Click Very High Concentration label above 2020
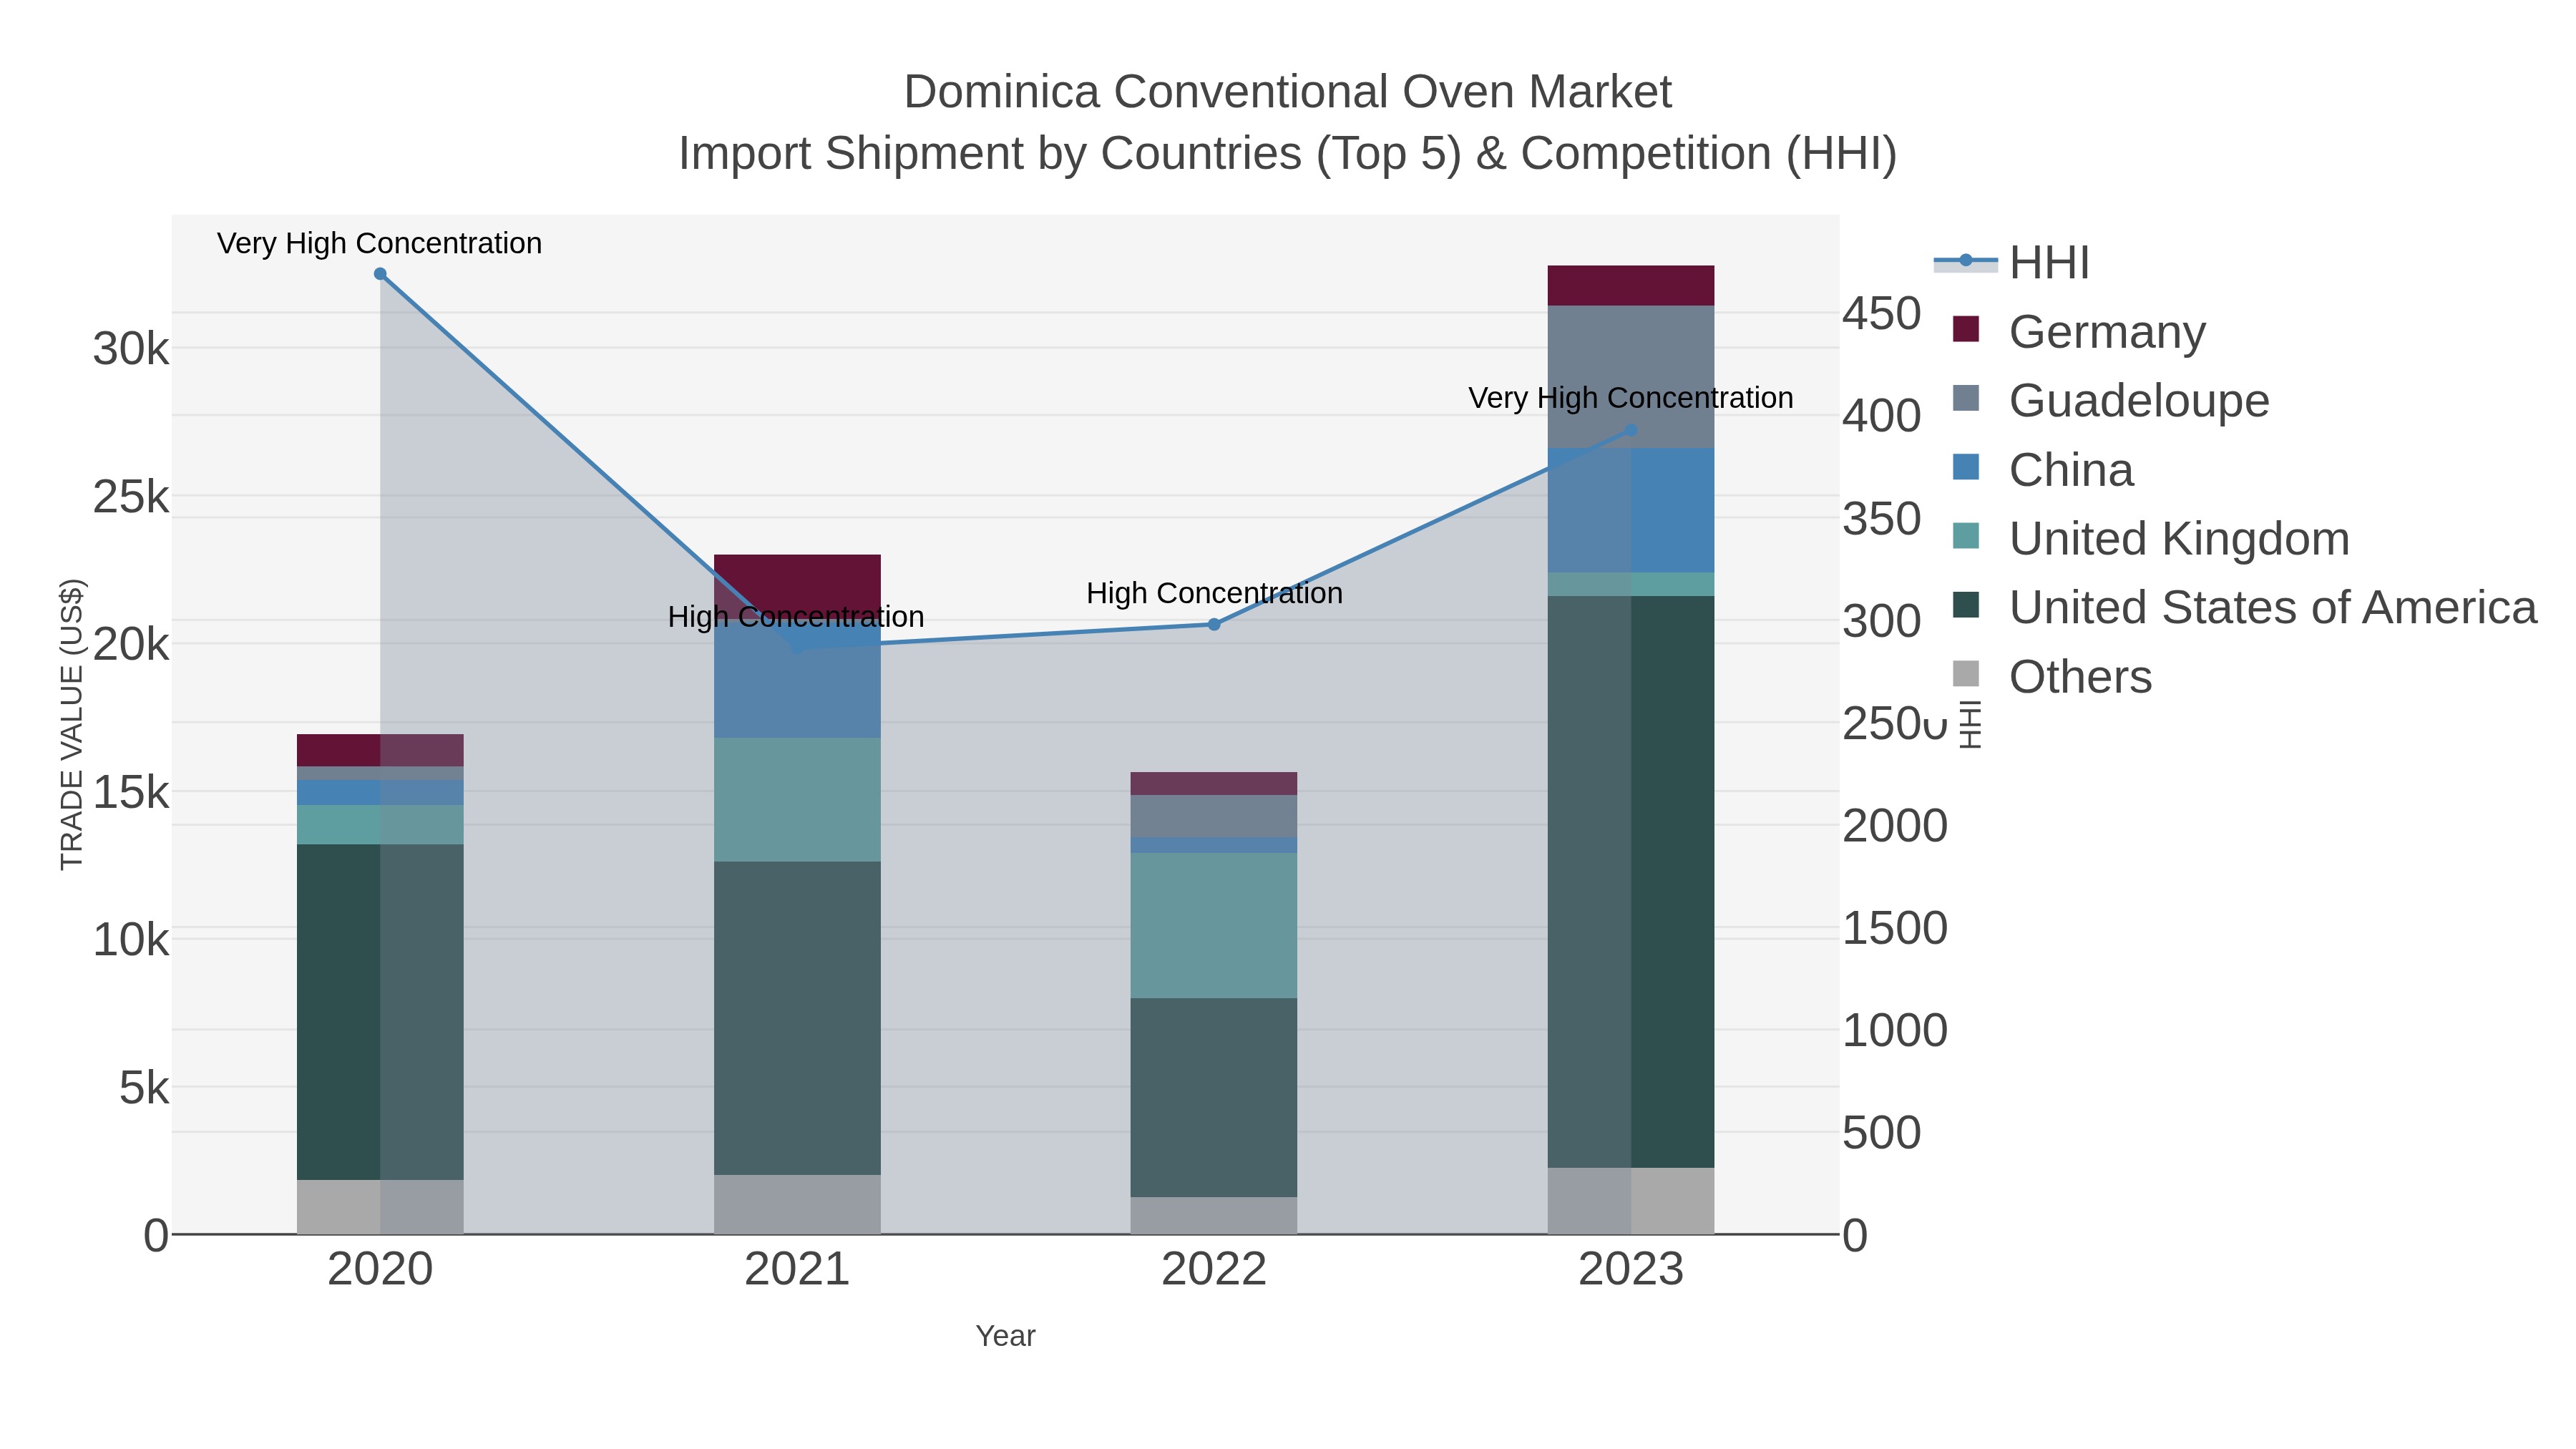2576x1449 pixels. click(380, 244)
